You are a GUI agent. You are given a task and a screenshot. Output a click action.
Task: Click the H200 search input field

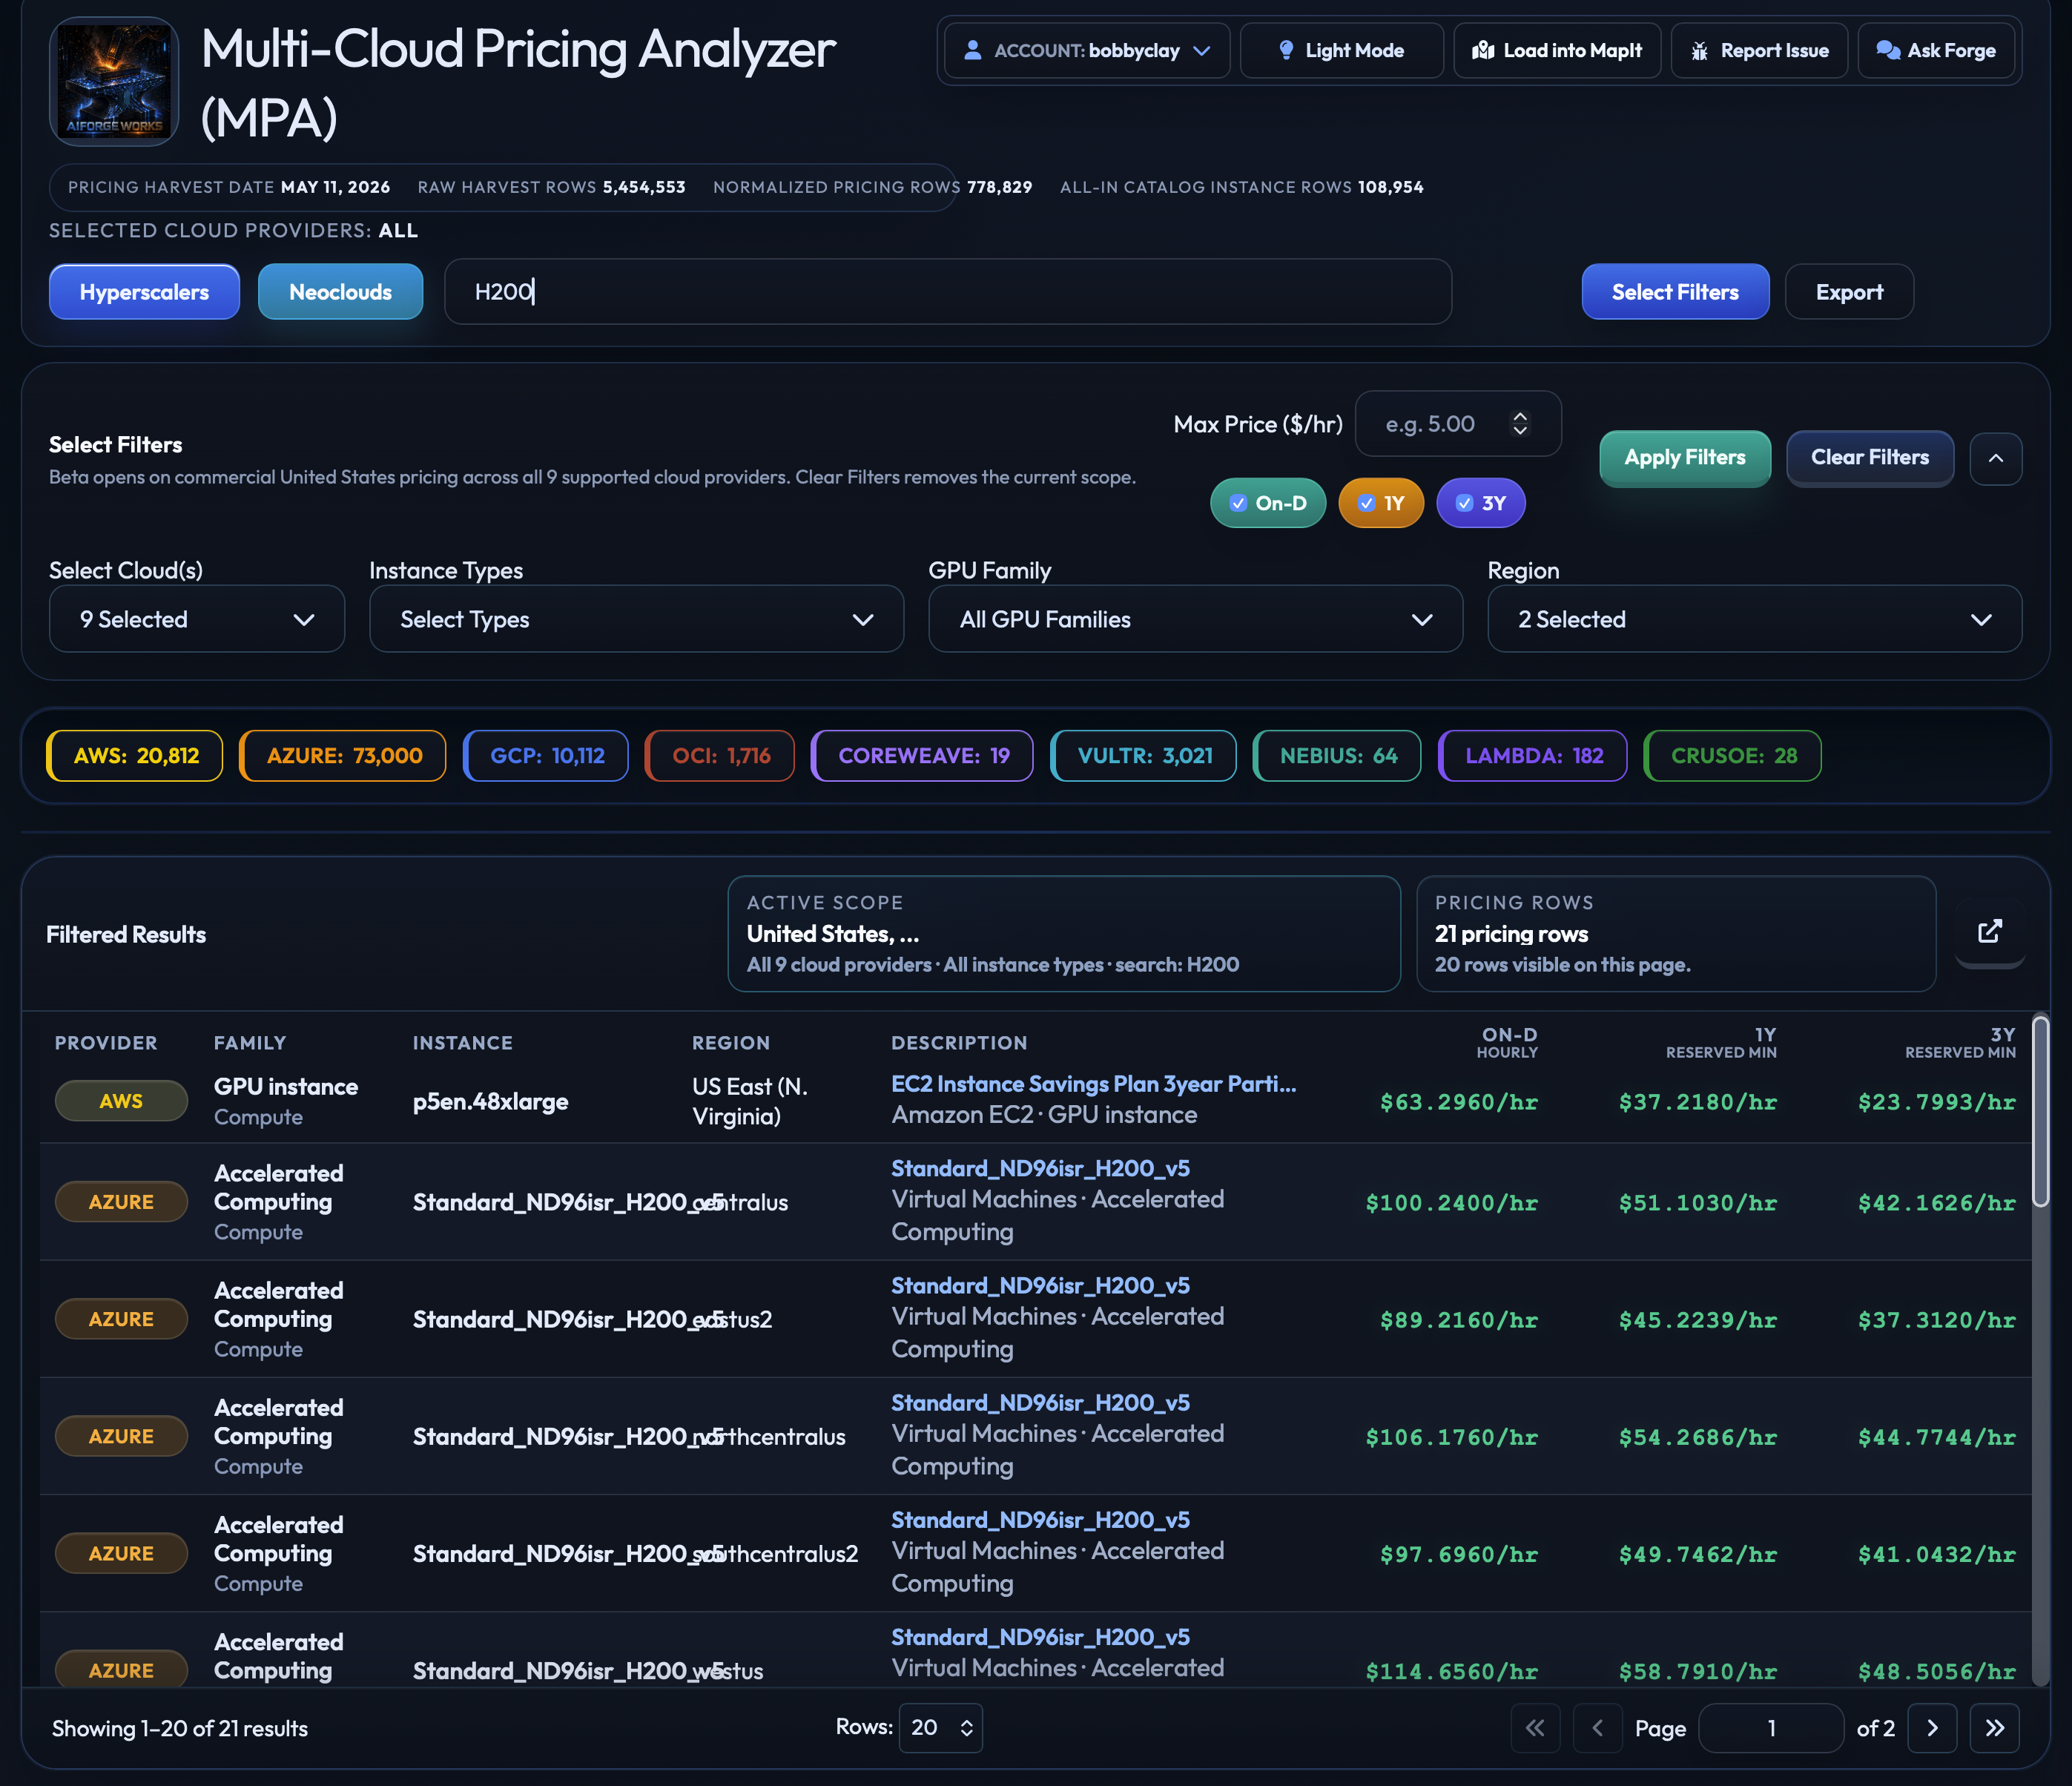[947, 292]
